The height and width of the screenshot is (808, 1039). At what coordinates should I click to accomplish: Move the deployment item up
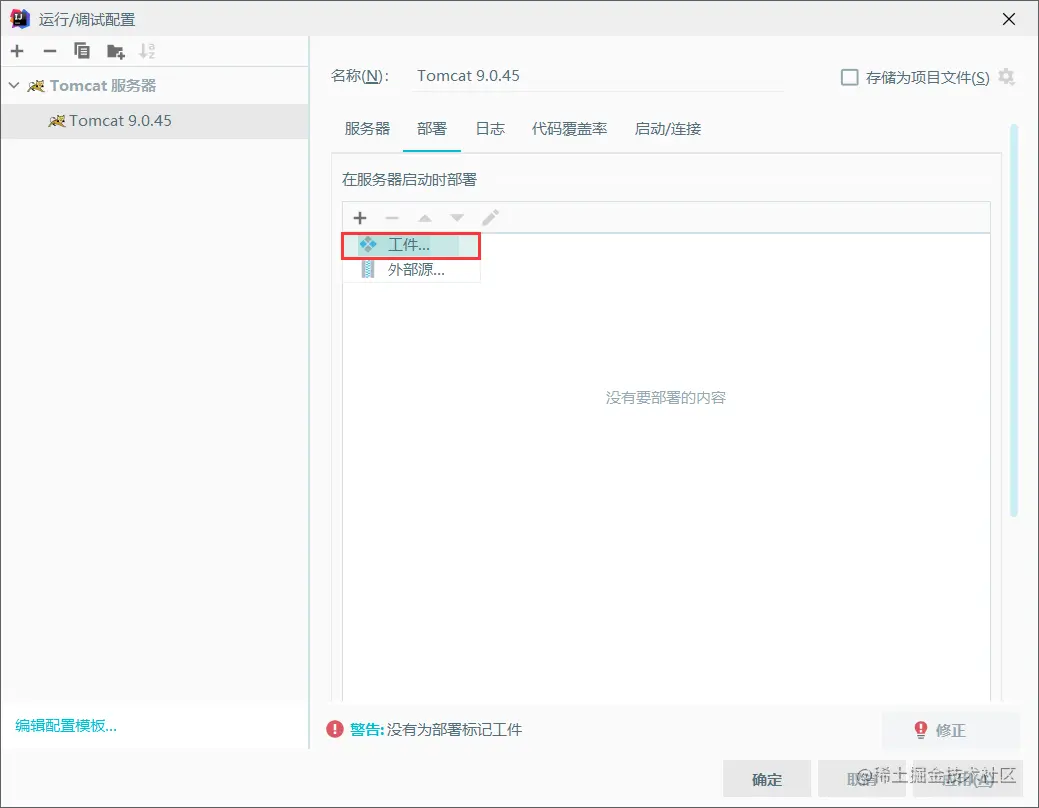point(425,218)
